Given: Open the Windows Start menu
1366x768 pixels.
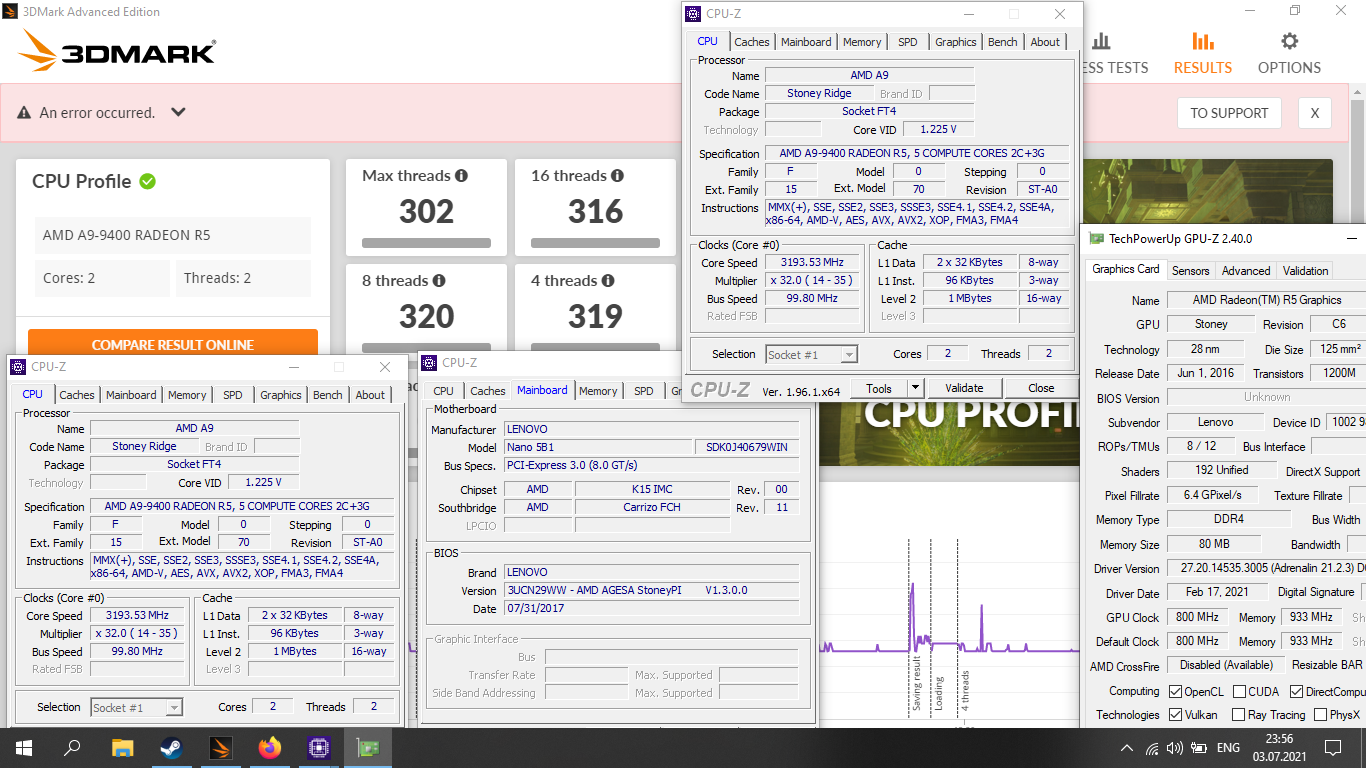Looking at the screenshot, I should (x=24, y=747).
